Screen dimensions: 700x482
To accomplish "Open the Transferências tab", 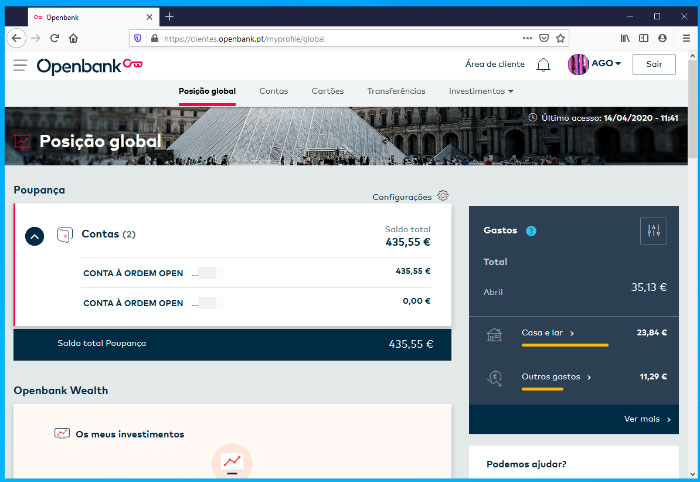I will click(396, 91).
